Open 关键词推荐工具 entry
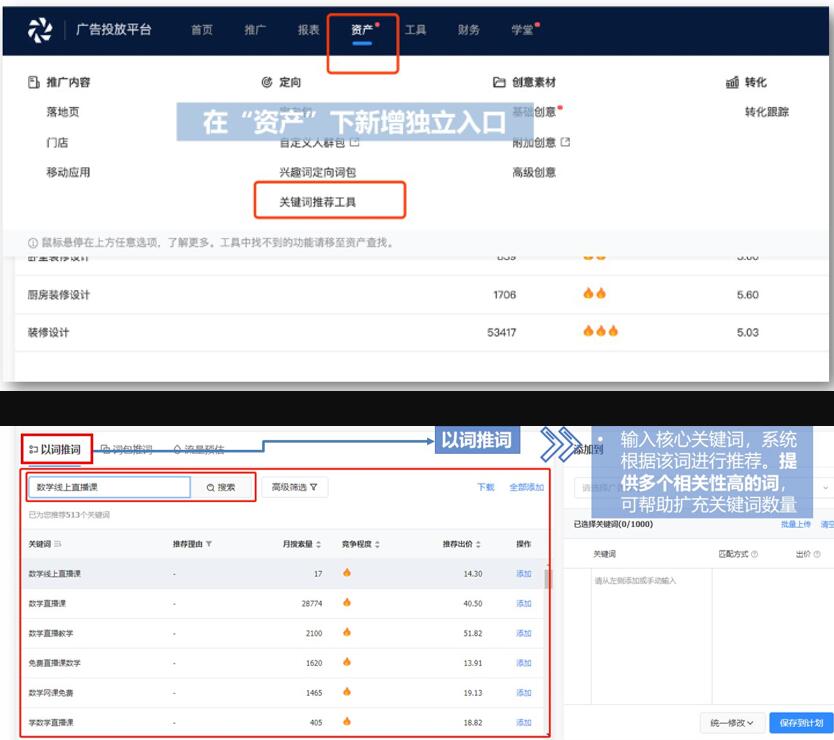The image size is (834, 740). 318,202
